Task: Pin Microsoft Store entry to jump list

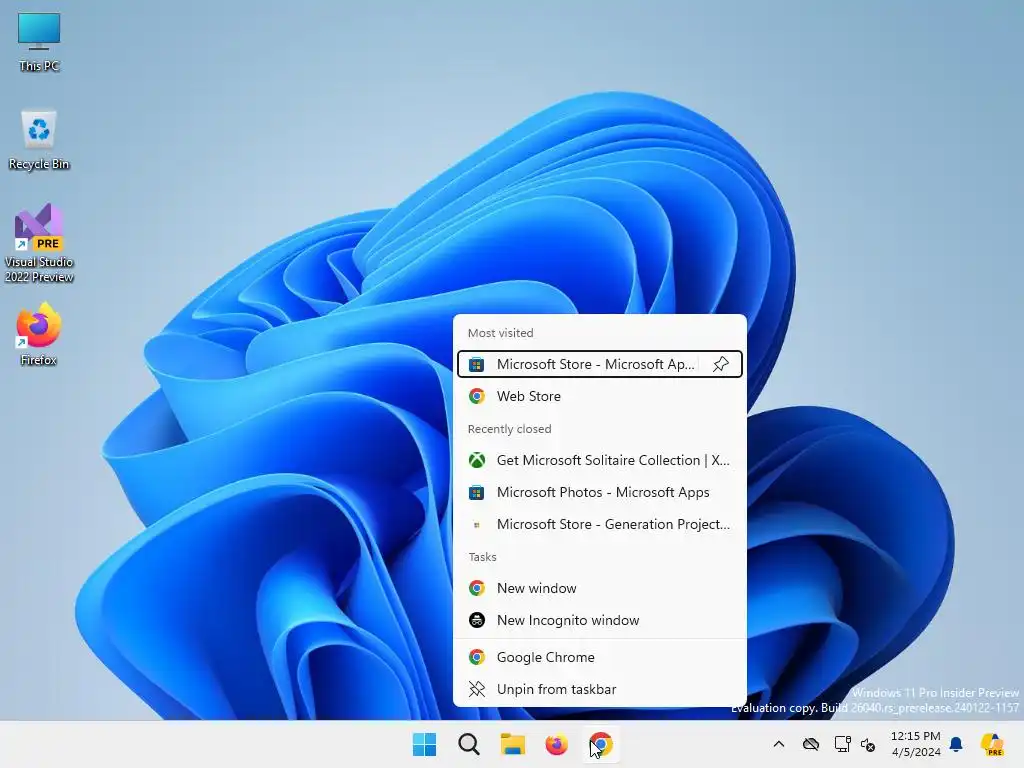Action: (x=721, y=364)
